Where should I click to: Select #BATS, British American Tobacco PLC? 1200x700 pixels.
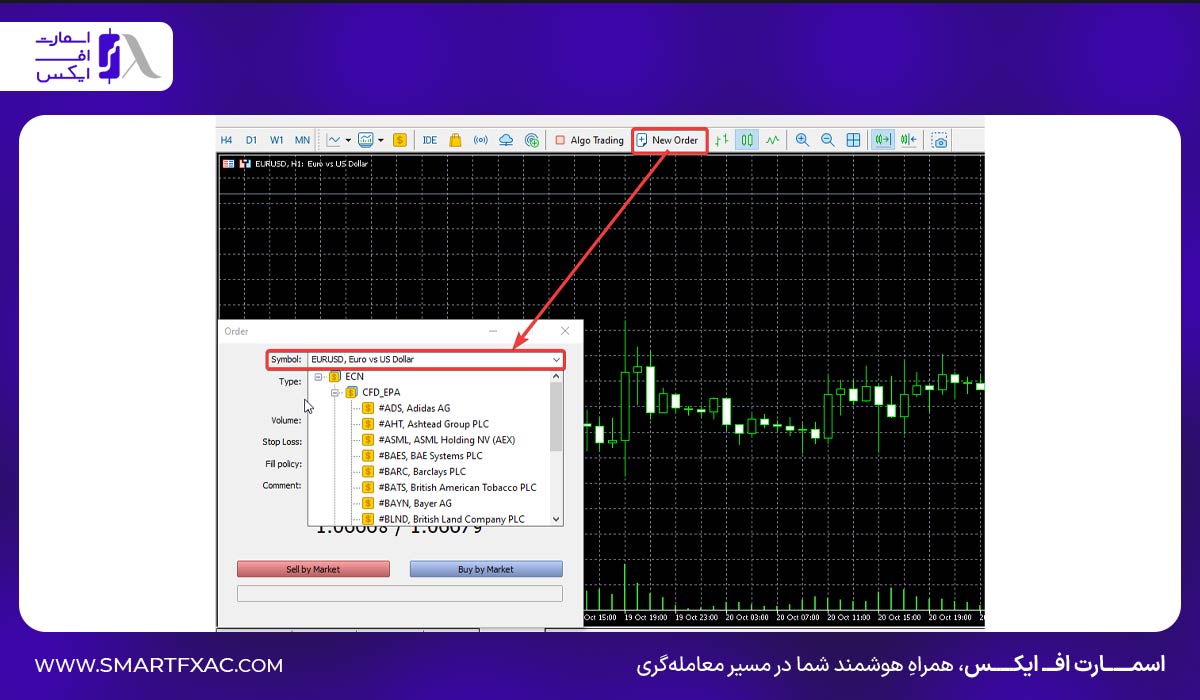point(448,488)
